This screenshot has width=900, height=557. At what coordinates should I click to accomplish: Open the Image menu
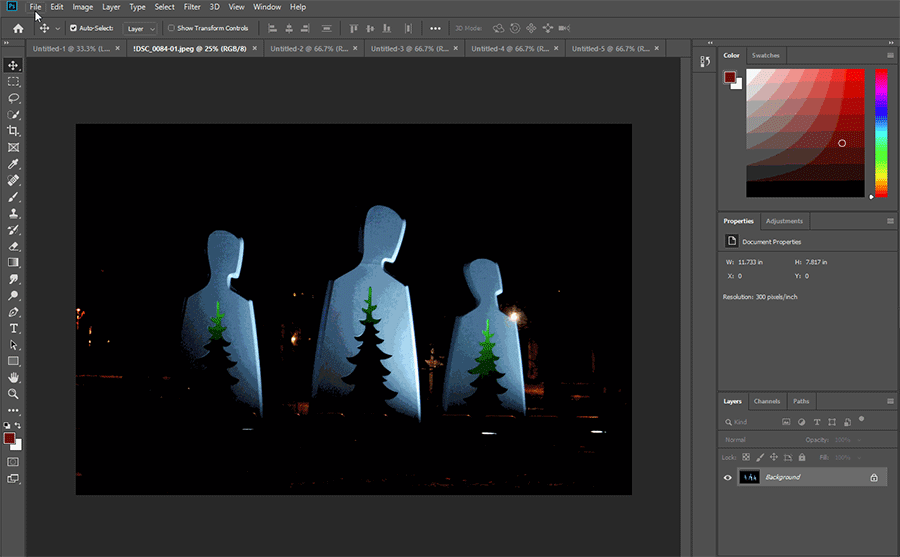coord(83,7)
